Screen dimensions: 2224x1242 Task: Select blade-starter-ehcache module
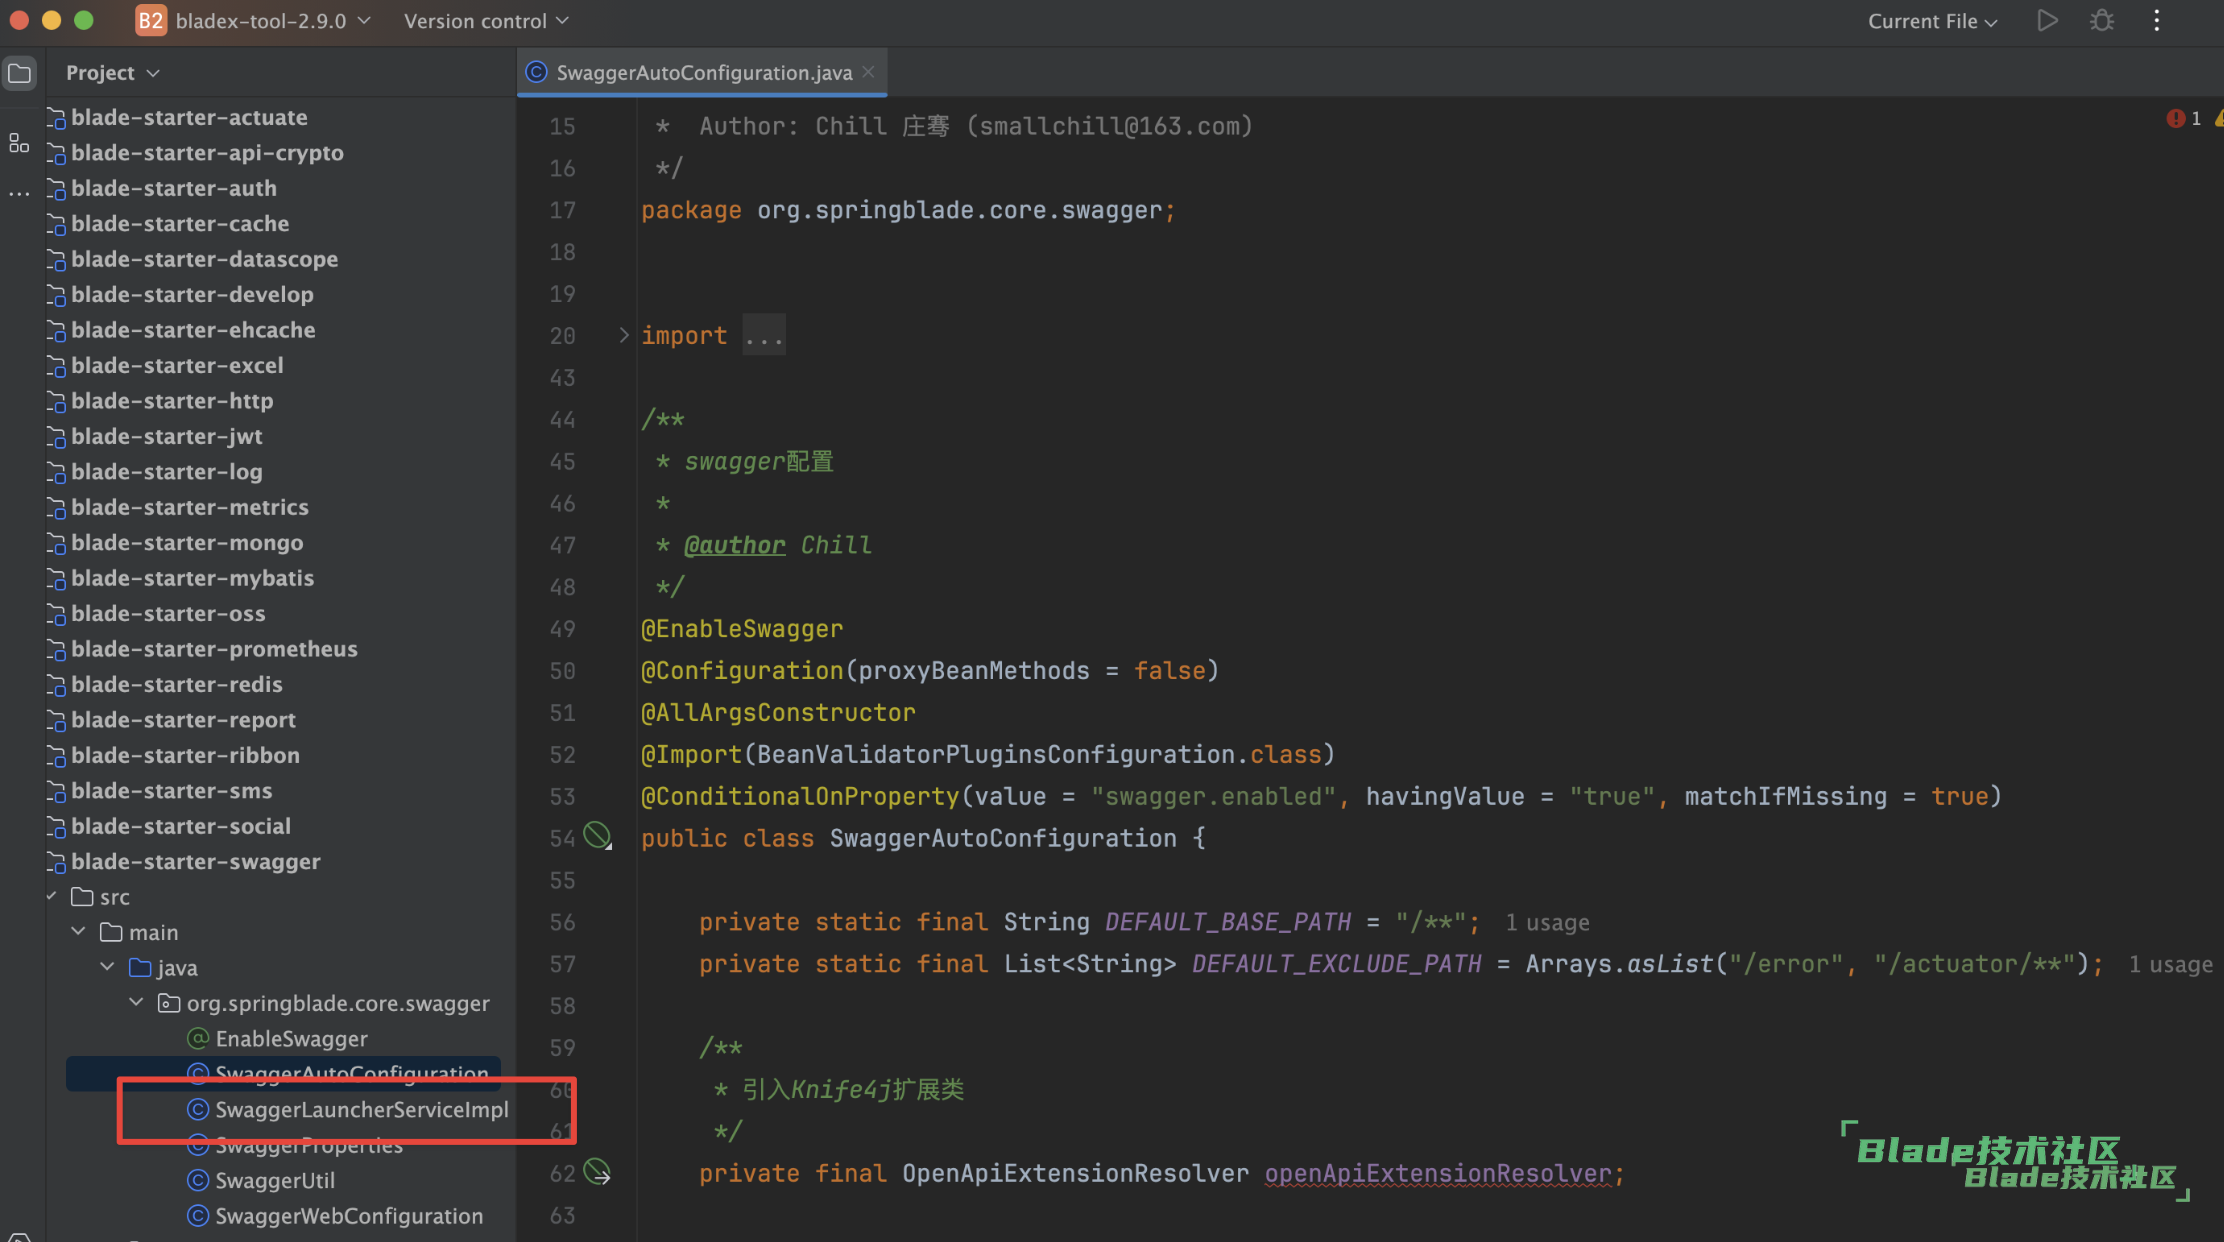pyautogui.click(x=193, y=330)
